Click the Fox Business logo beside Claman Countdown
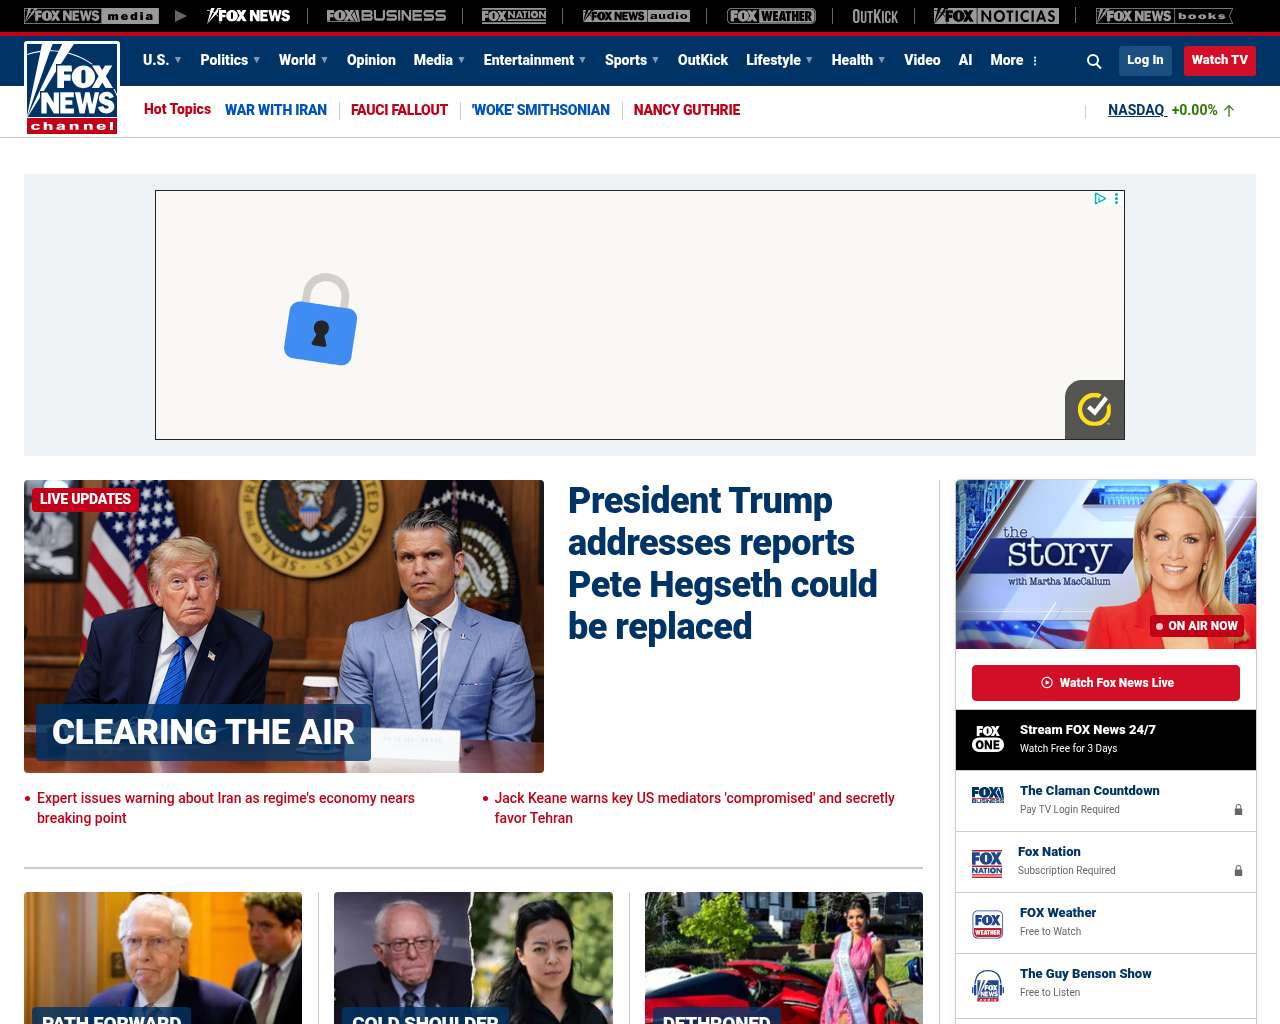 pos(988,795)
